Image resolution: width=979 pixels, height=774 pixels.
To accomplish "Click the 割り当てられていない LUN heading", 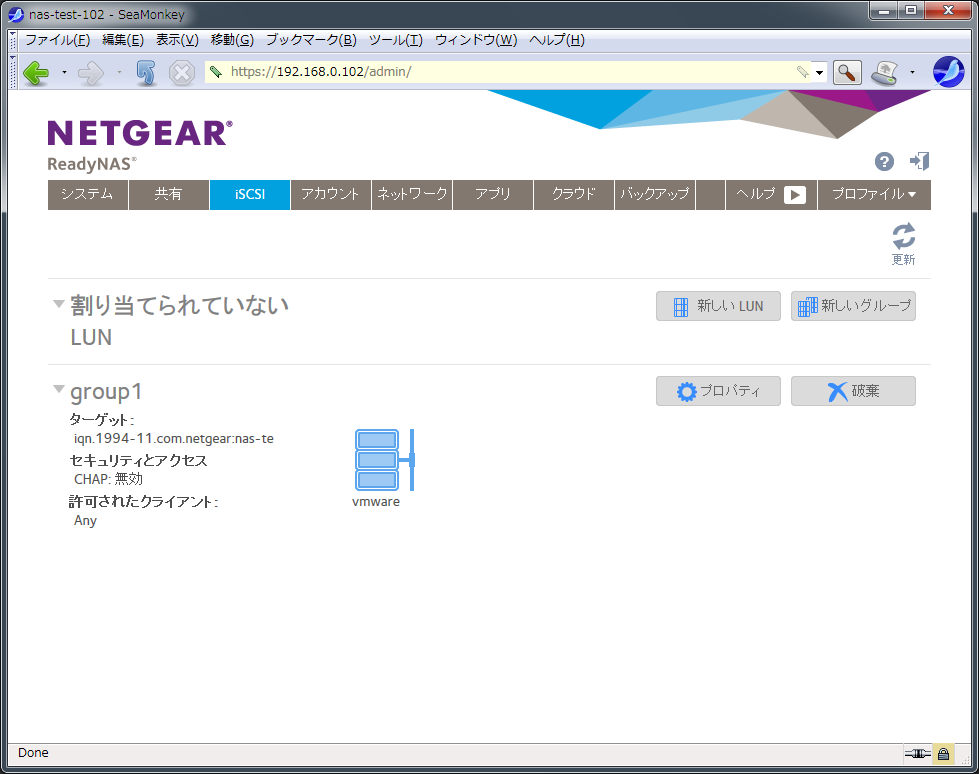I will 179,321.
